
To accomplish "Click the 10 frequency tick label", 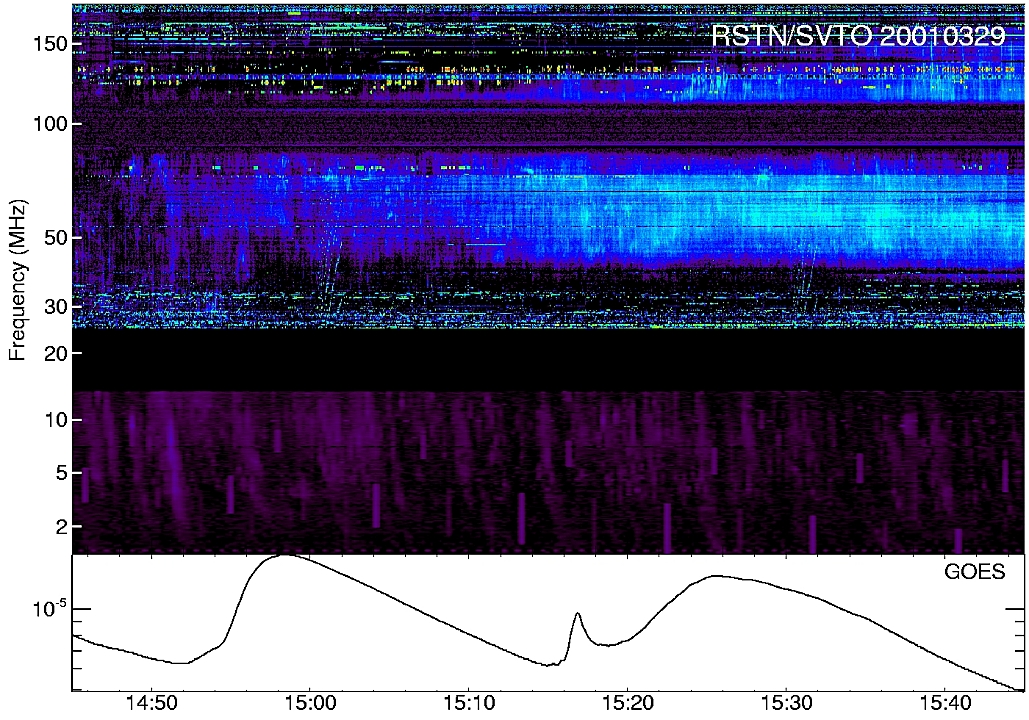I will [x=57, y=419].
